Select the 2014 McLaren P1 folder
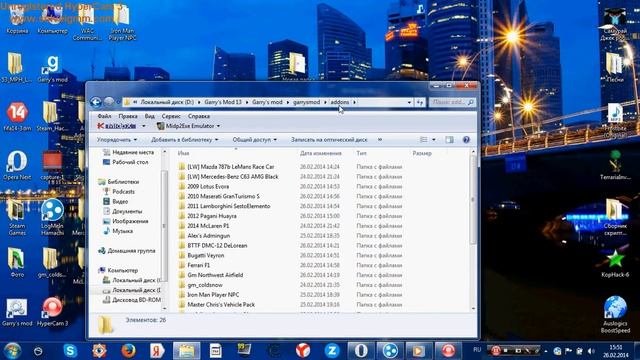Screen dimensions: 640x360 point(208,226)
